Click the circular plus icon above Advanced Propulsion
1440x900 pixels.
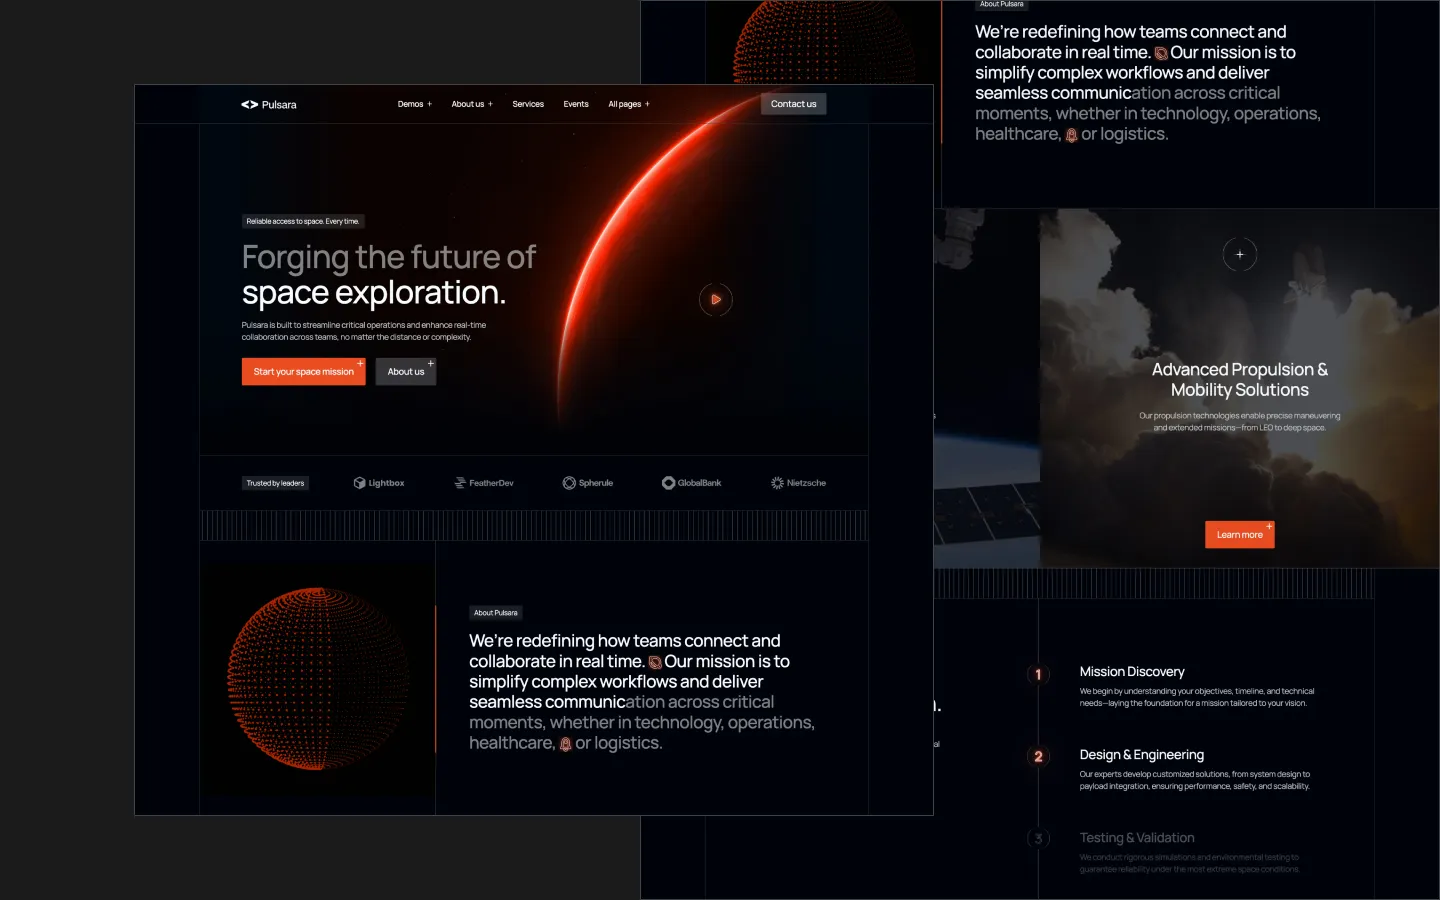[1239, 254]
